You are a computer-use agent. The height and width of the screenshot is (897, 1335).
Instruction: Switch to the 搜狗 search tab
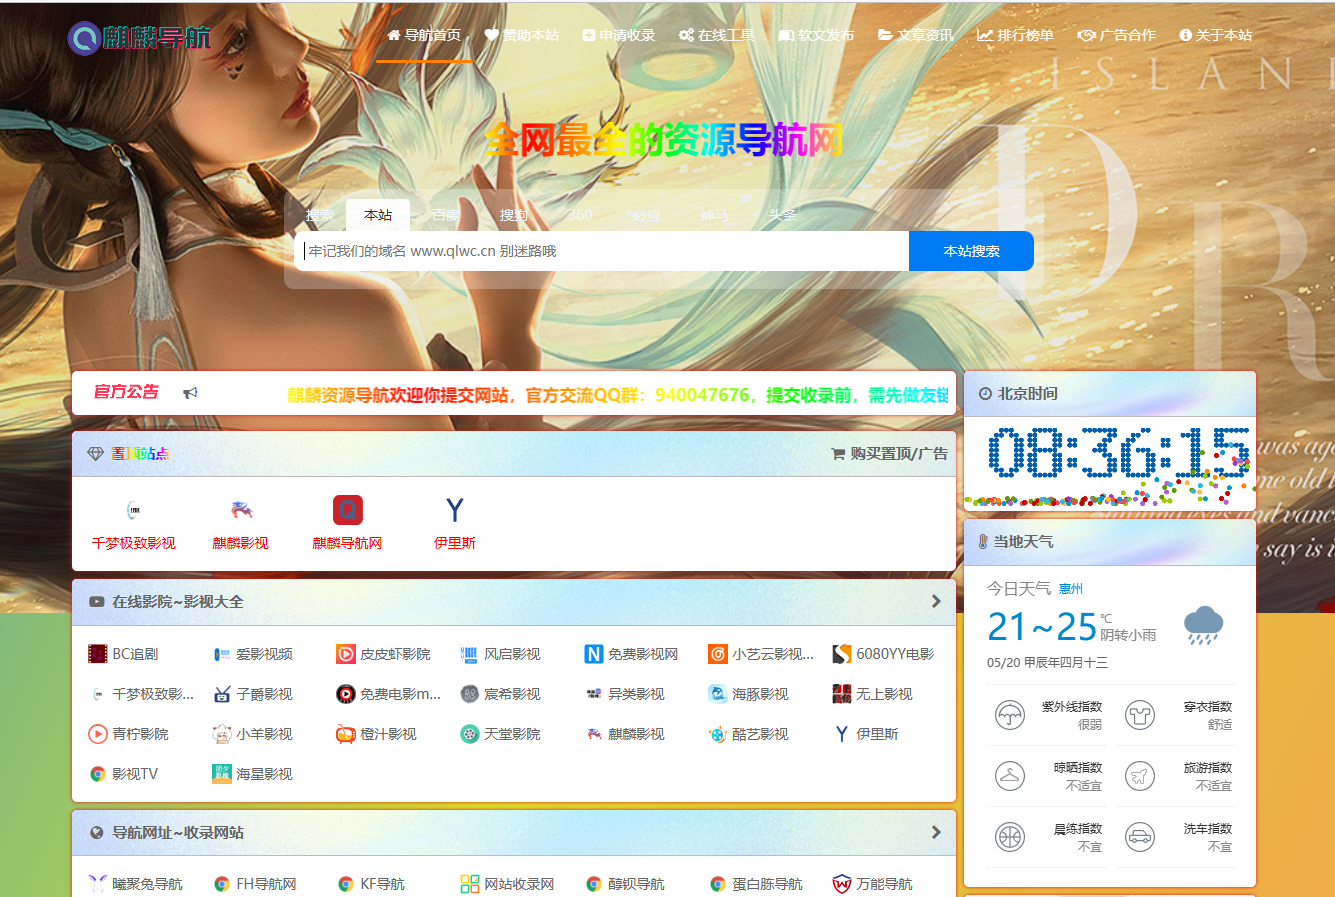point(514,215)
